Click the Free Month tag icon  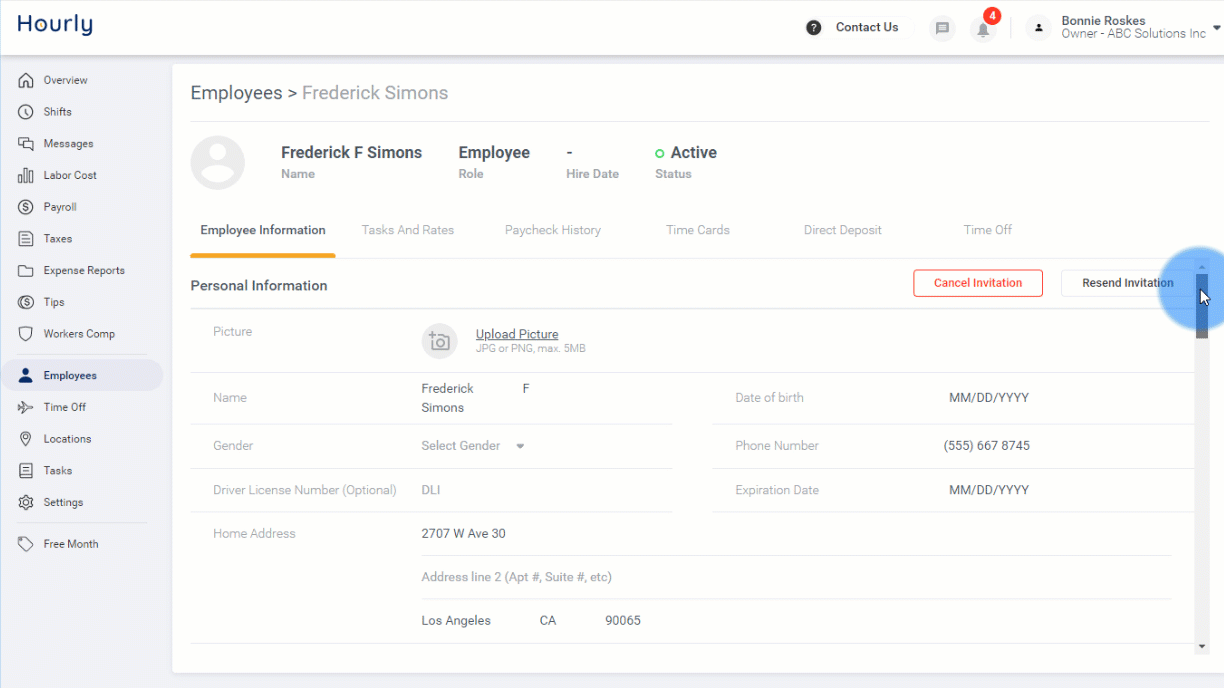tap(26, 544)
